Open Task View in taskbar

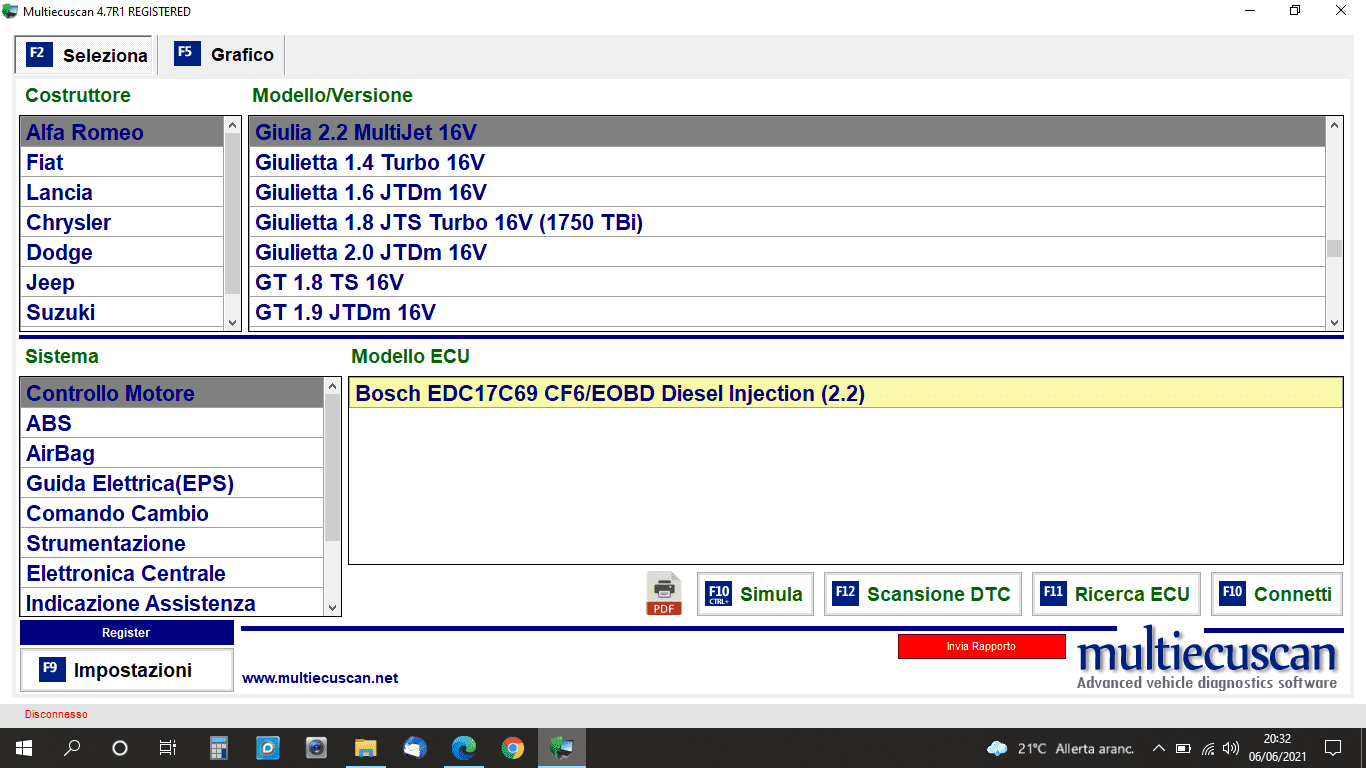click(x=168, y=747)
